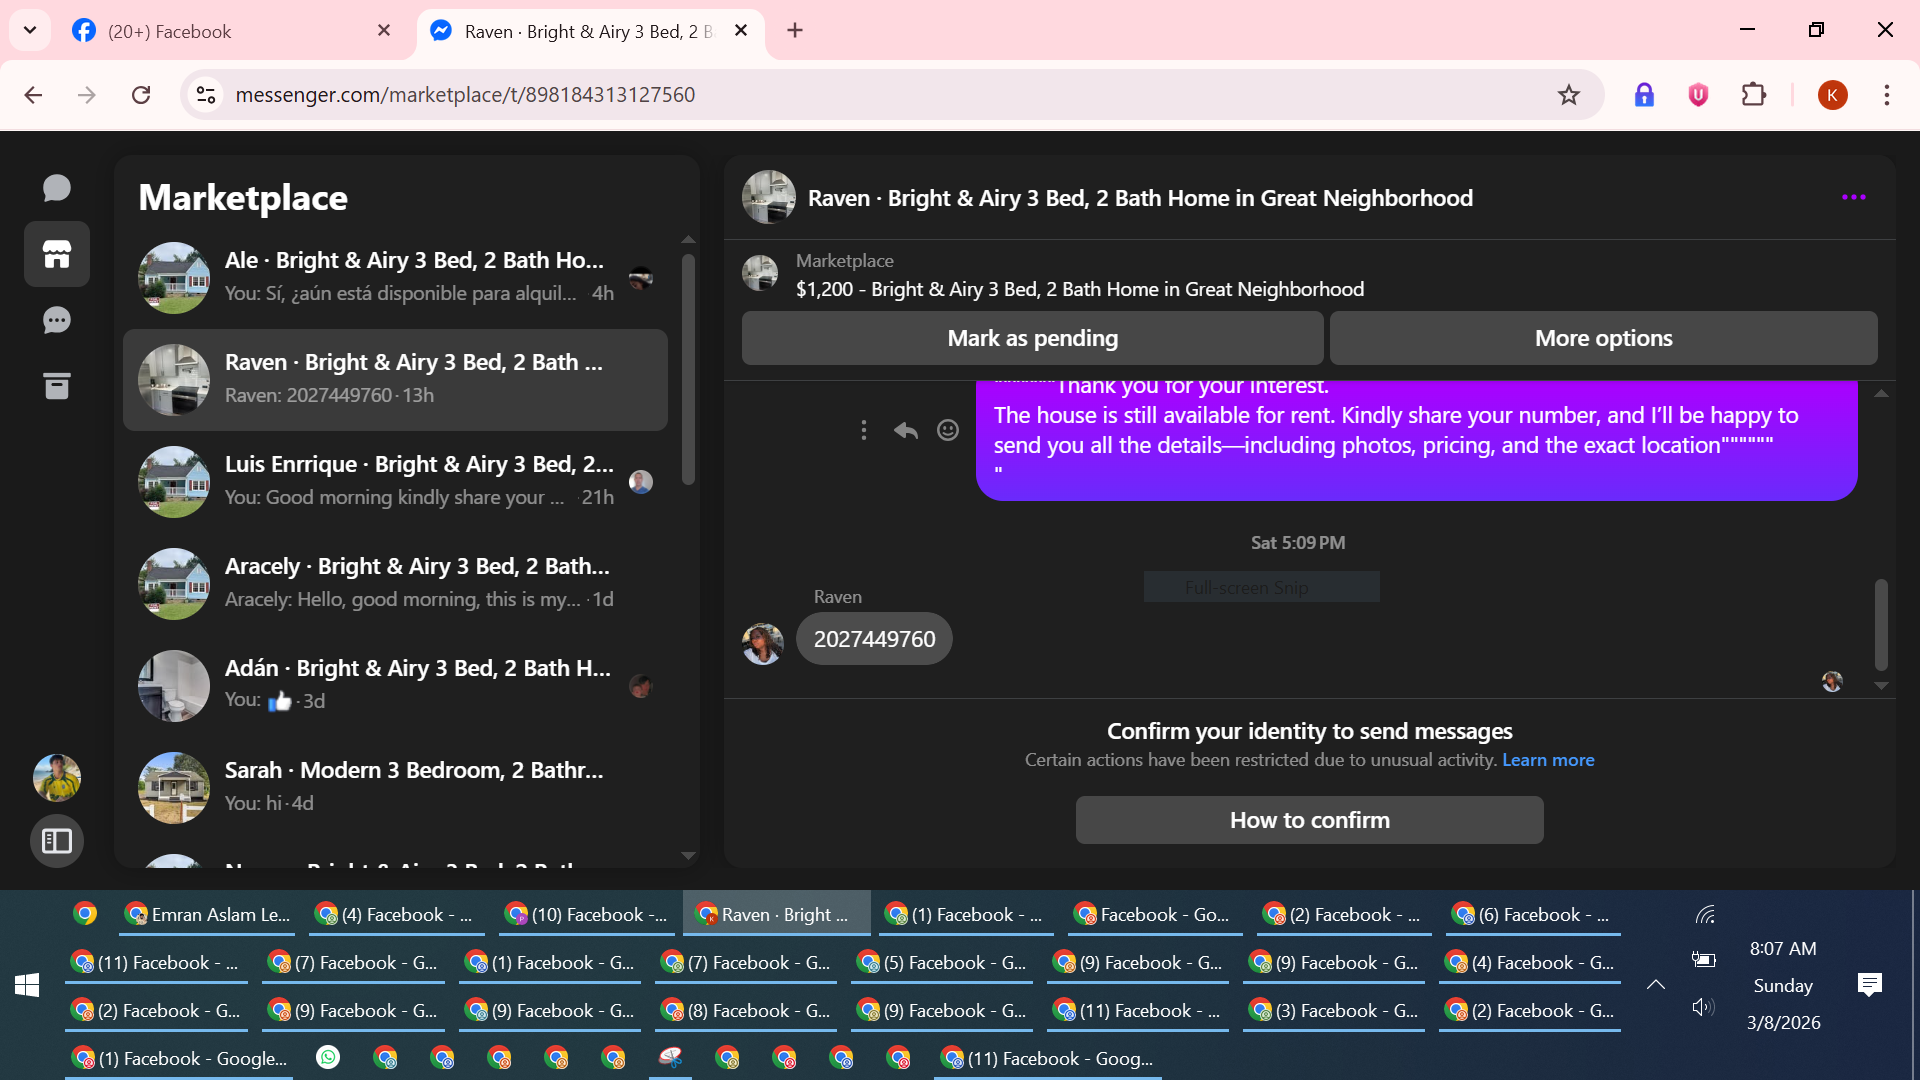The image size is (1920, 1080).
Task: Open Message requests sidebar icon
Action: [57, 320]
